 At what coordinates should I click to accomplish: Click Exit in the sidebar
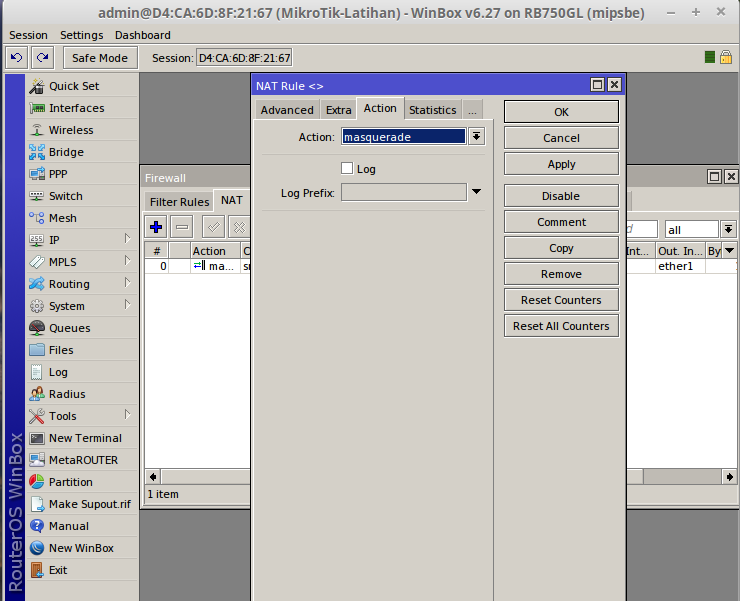pos(82,570)
